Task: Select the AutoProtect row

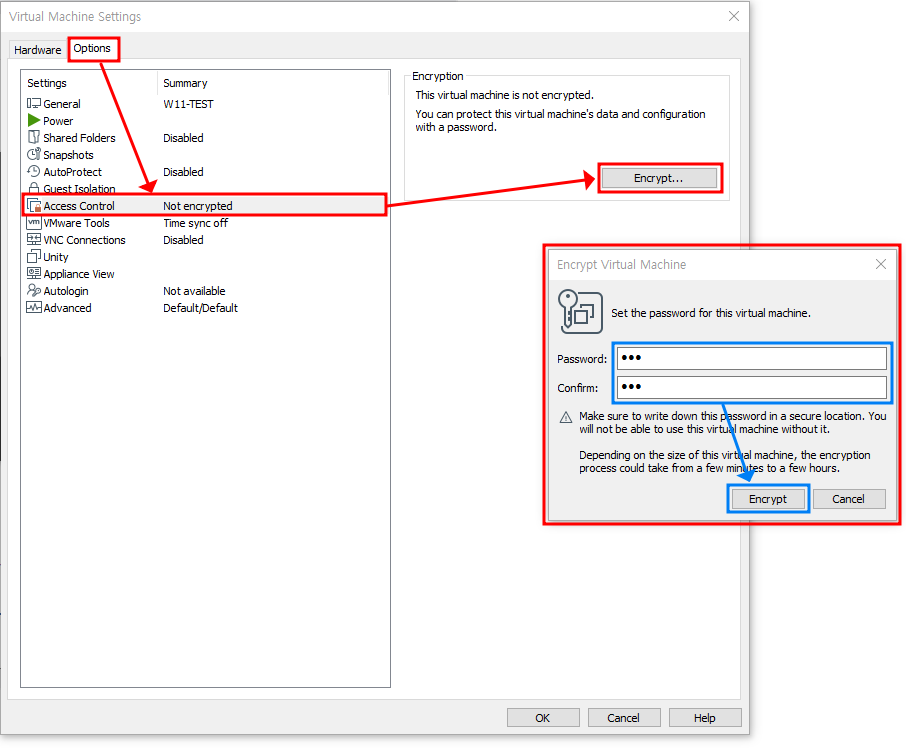Action: (x=205, y=172)
